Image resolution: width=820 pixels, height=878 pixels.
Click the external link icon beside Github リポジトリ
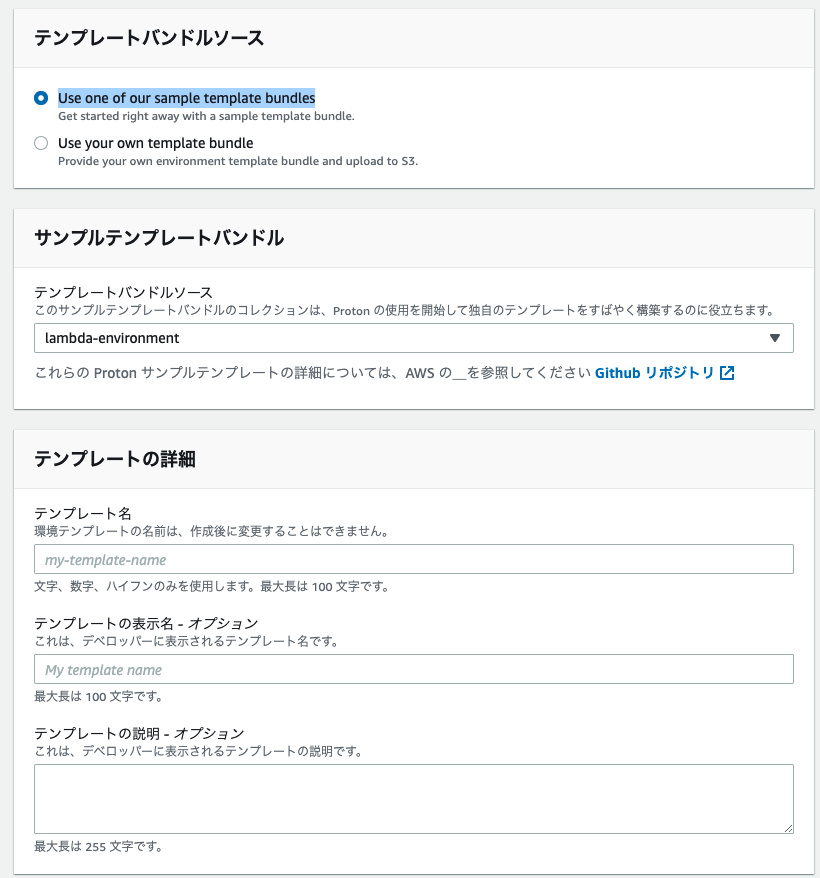[x=725, y=372]
